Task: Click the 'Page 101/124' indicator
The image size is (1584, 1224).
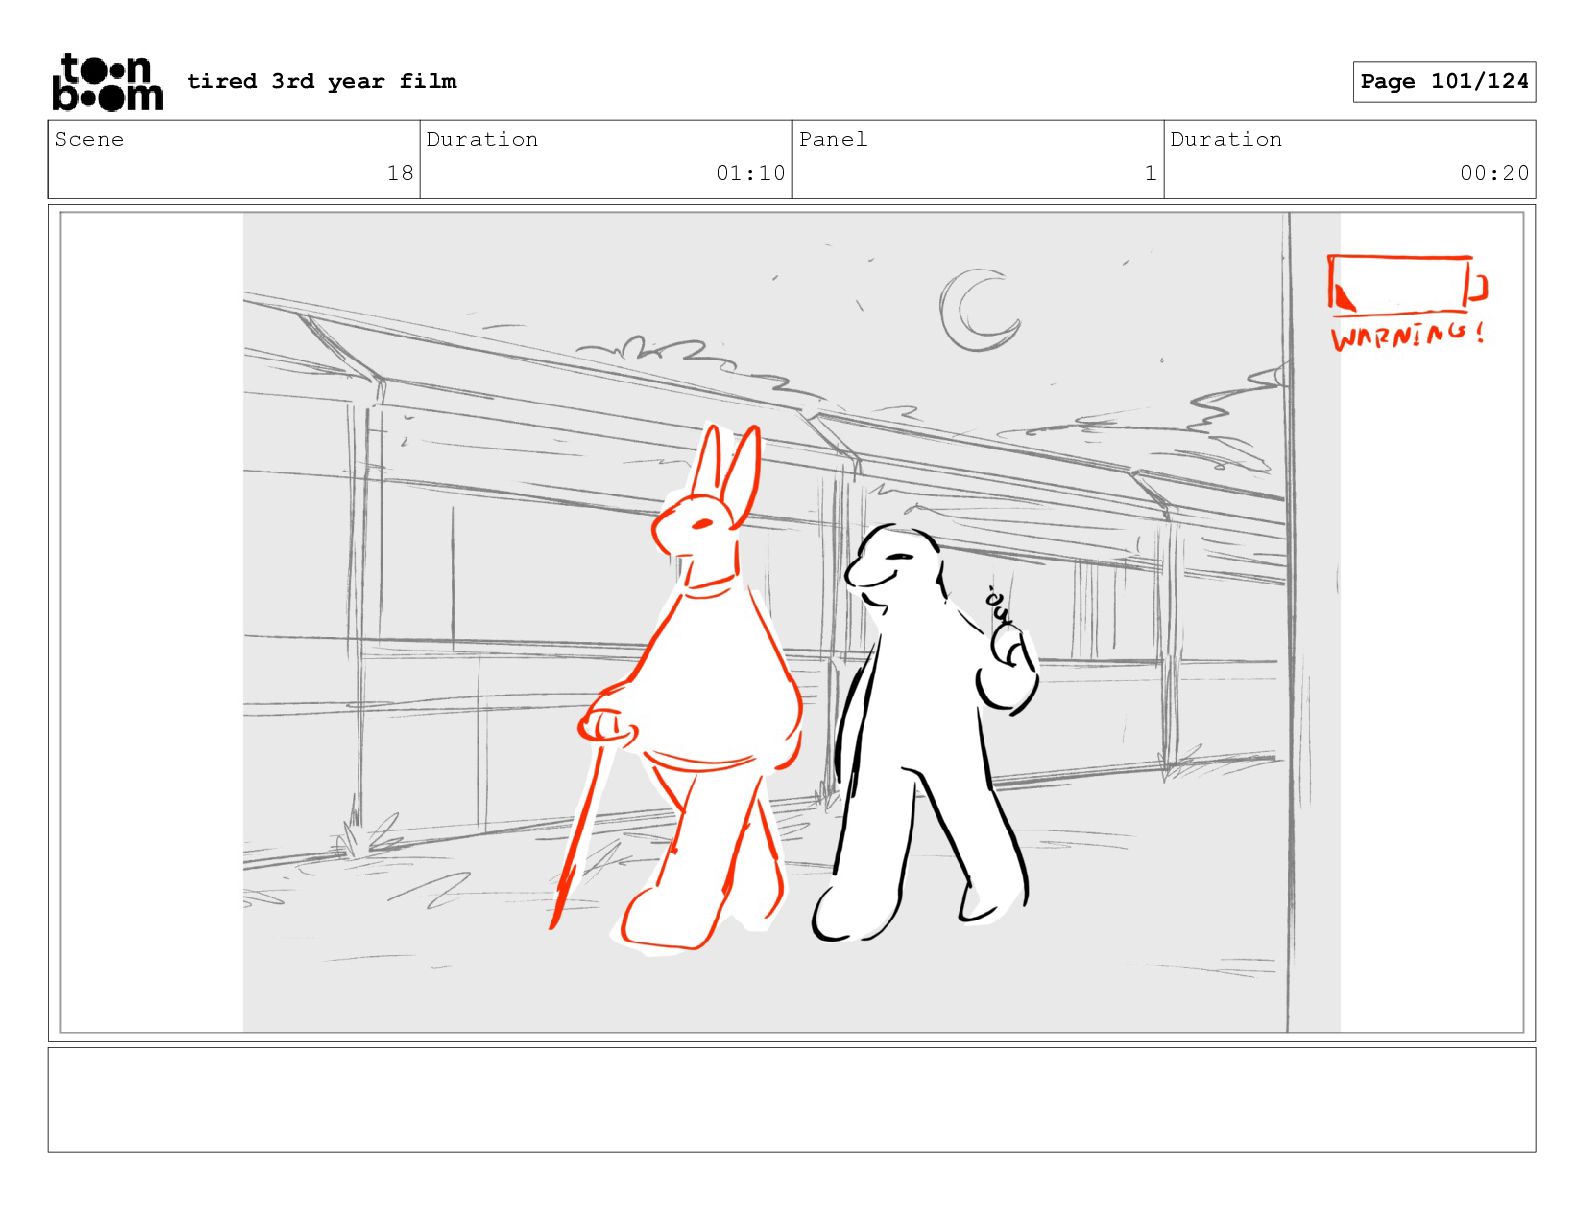Action: [x=1444, y=82]
